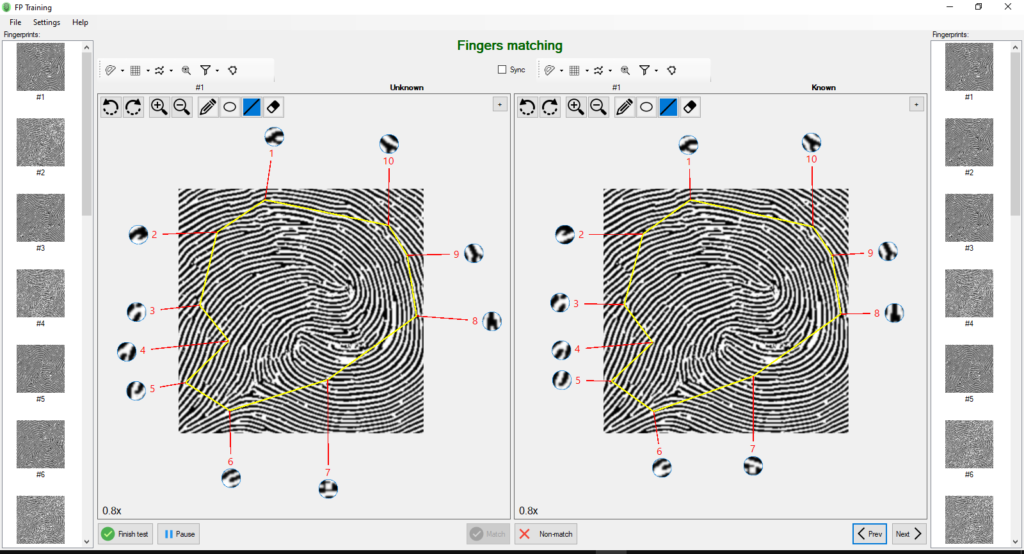
Task: Click the Finish test button
Action: pyautogui.click(x=126, y=534)
